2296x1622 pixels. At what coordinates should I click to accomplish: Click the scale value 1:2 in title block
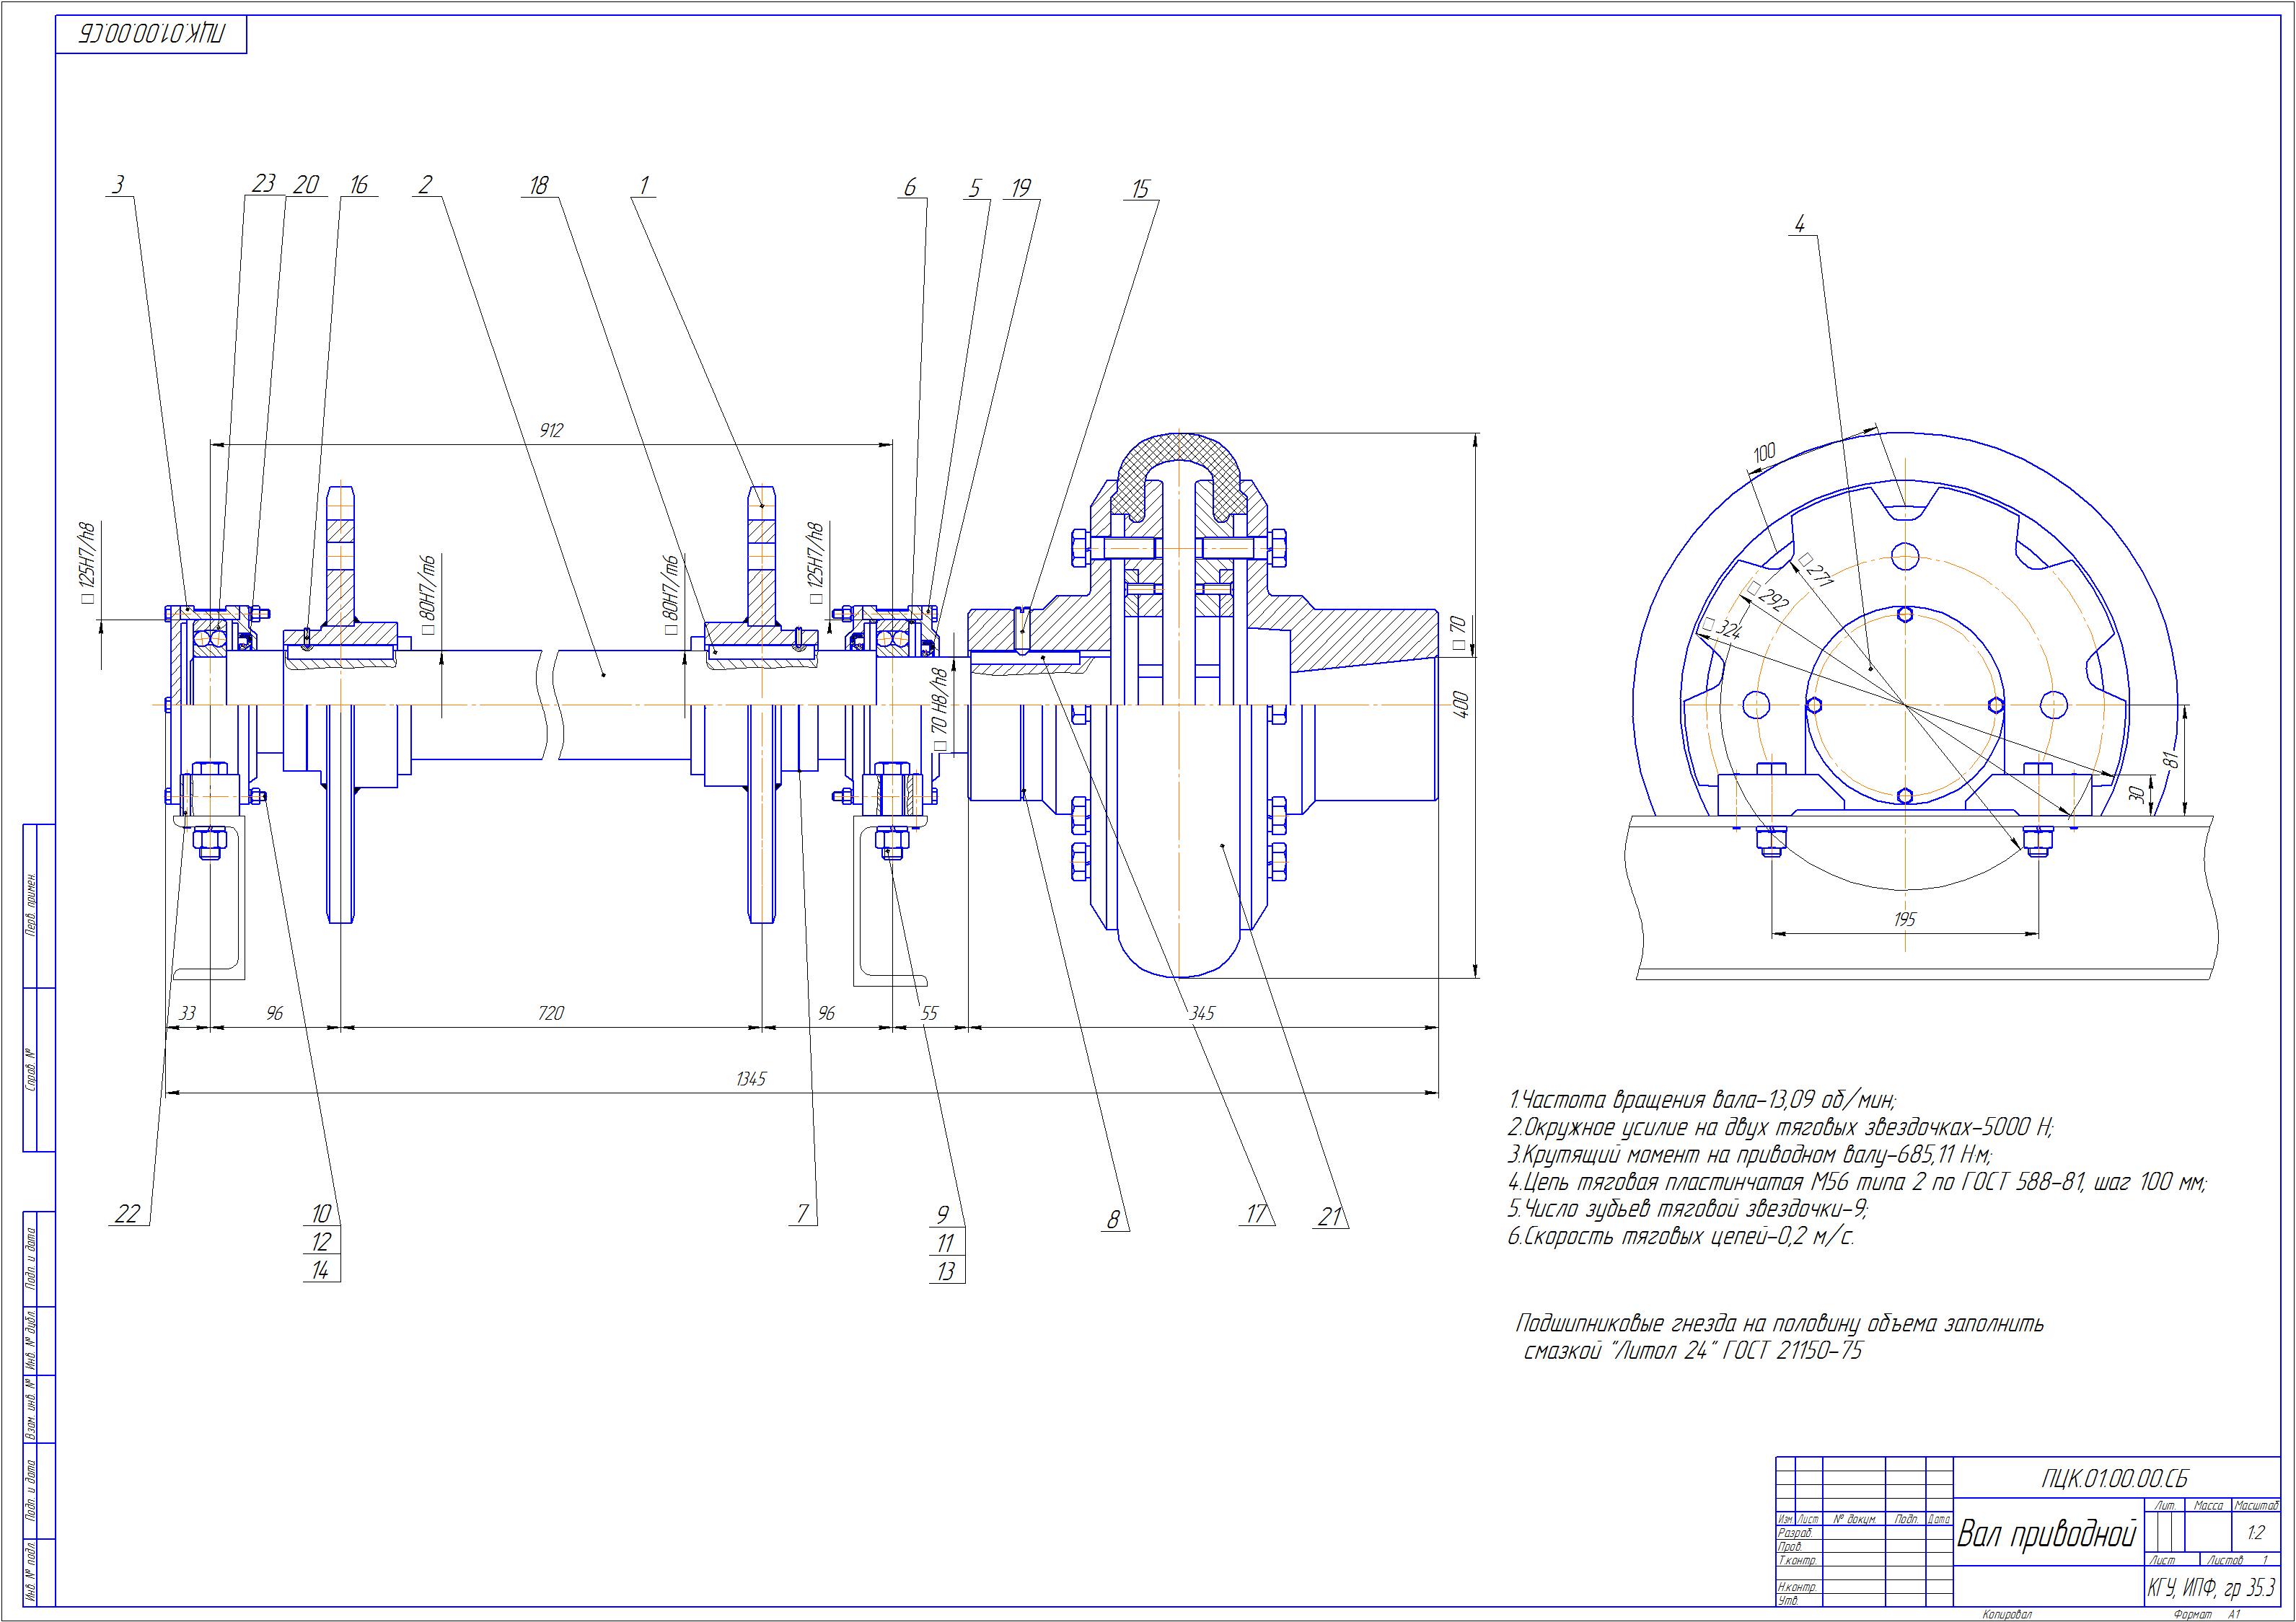[2256, 1531]
